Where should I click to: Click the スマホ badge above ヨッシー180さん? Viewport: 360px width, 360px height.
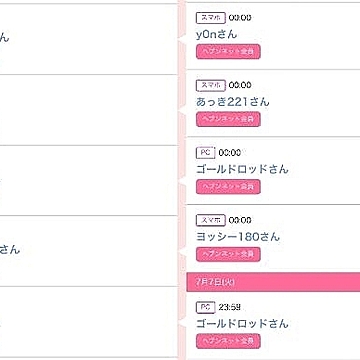point(211,220)
